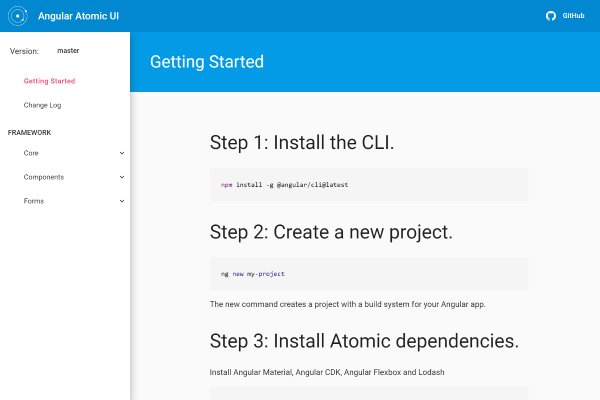
Task: Open the master version selector
Action: (x=68, y=50)
